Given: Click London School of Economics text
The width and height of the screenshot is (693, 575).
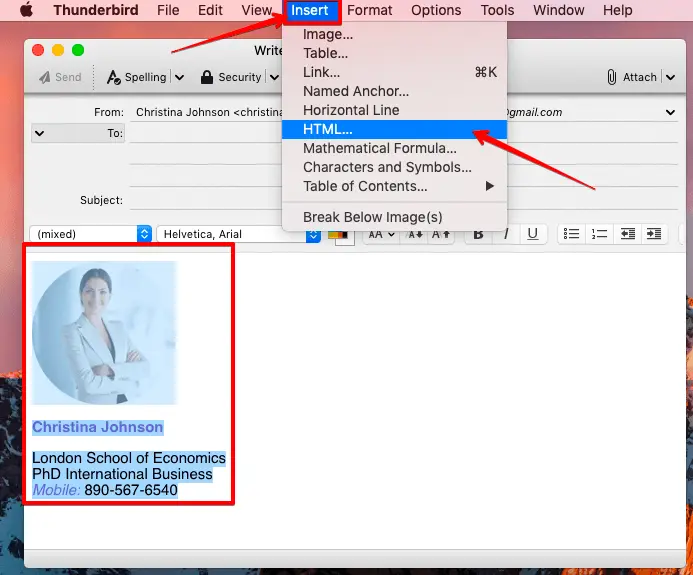Looking at the screenshot, I should coord(129,458).
